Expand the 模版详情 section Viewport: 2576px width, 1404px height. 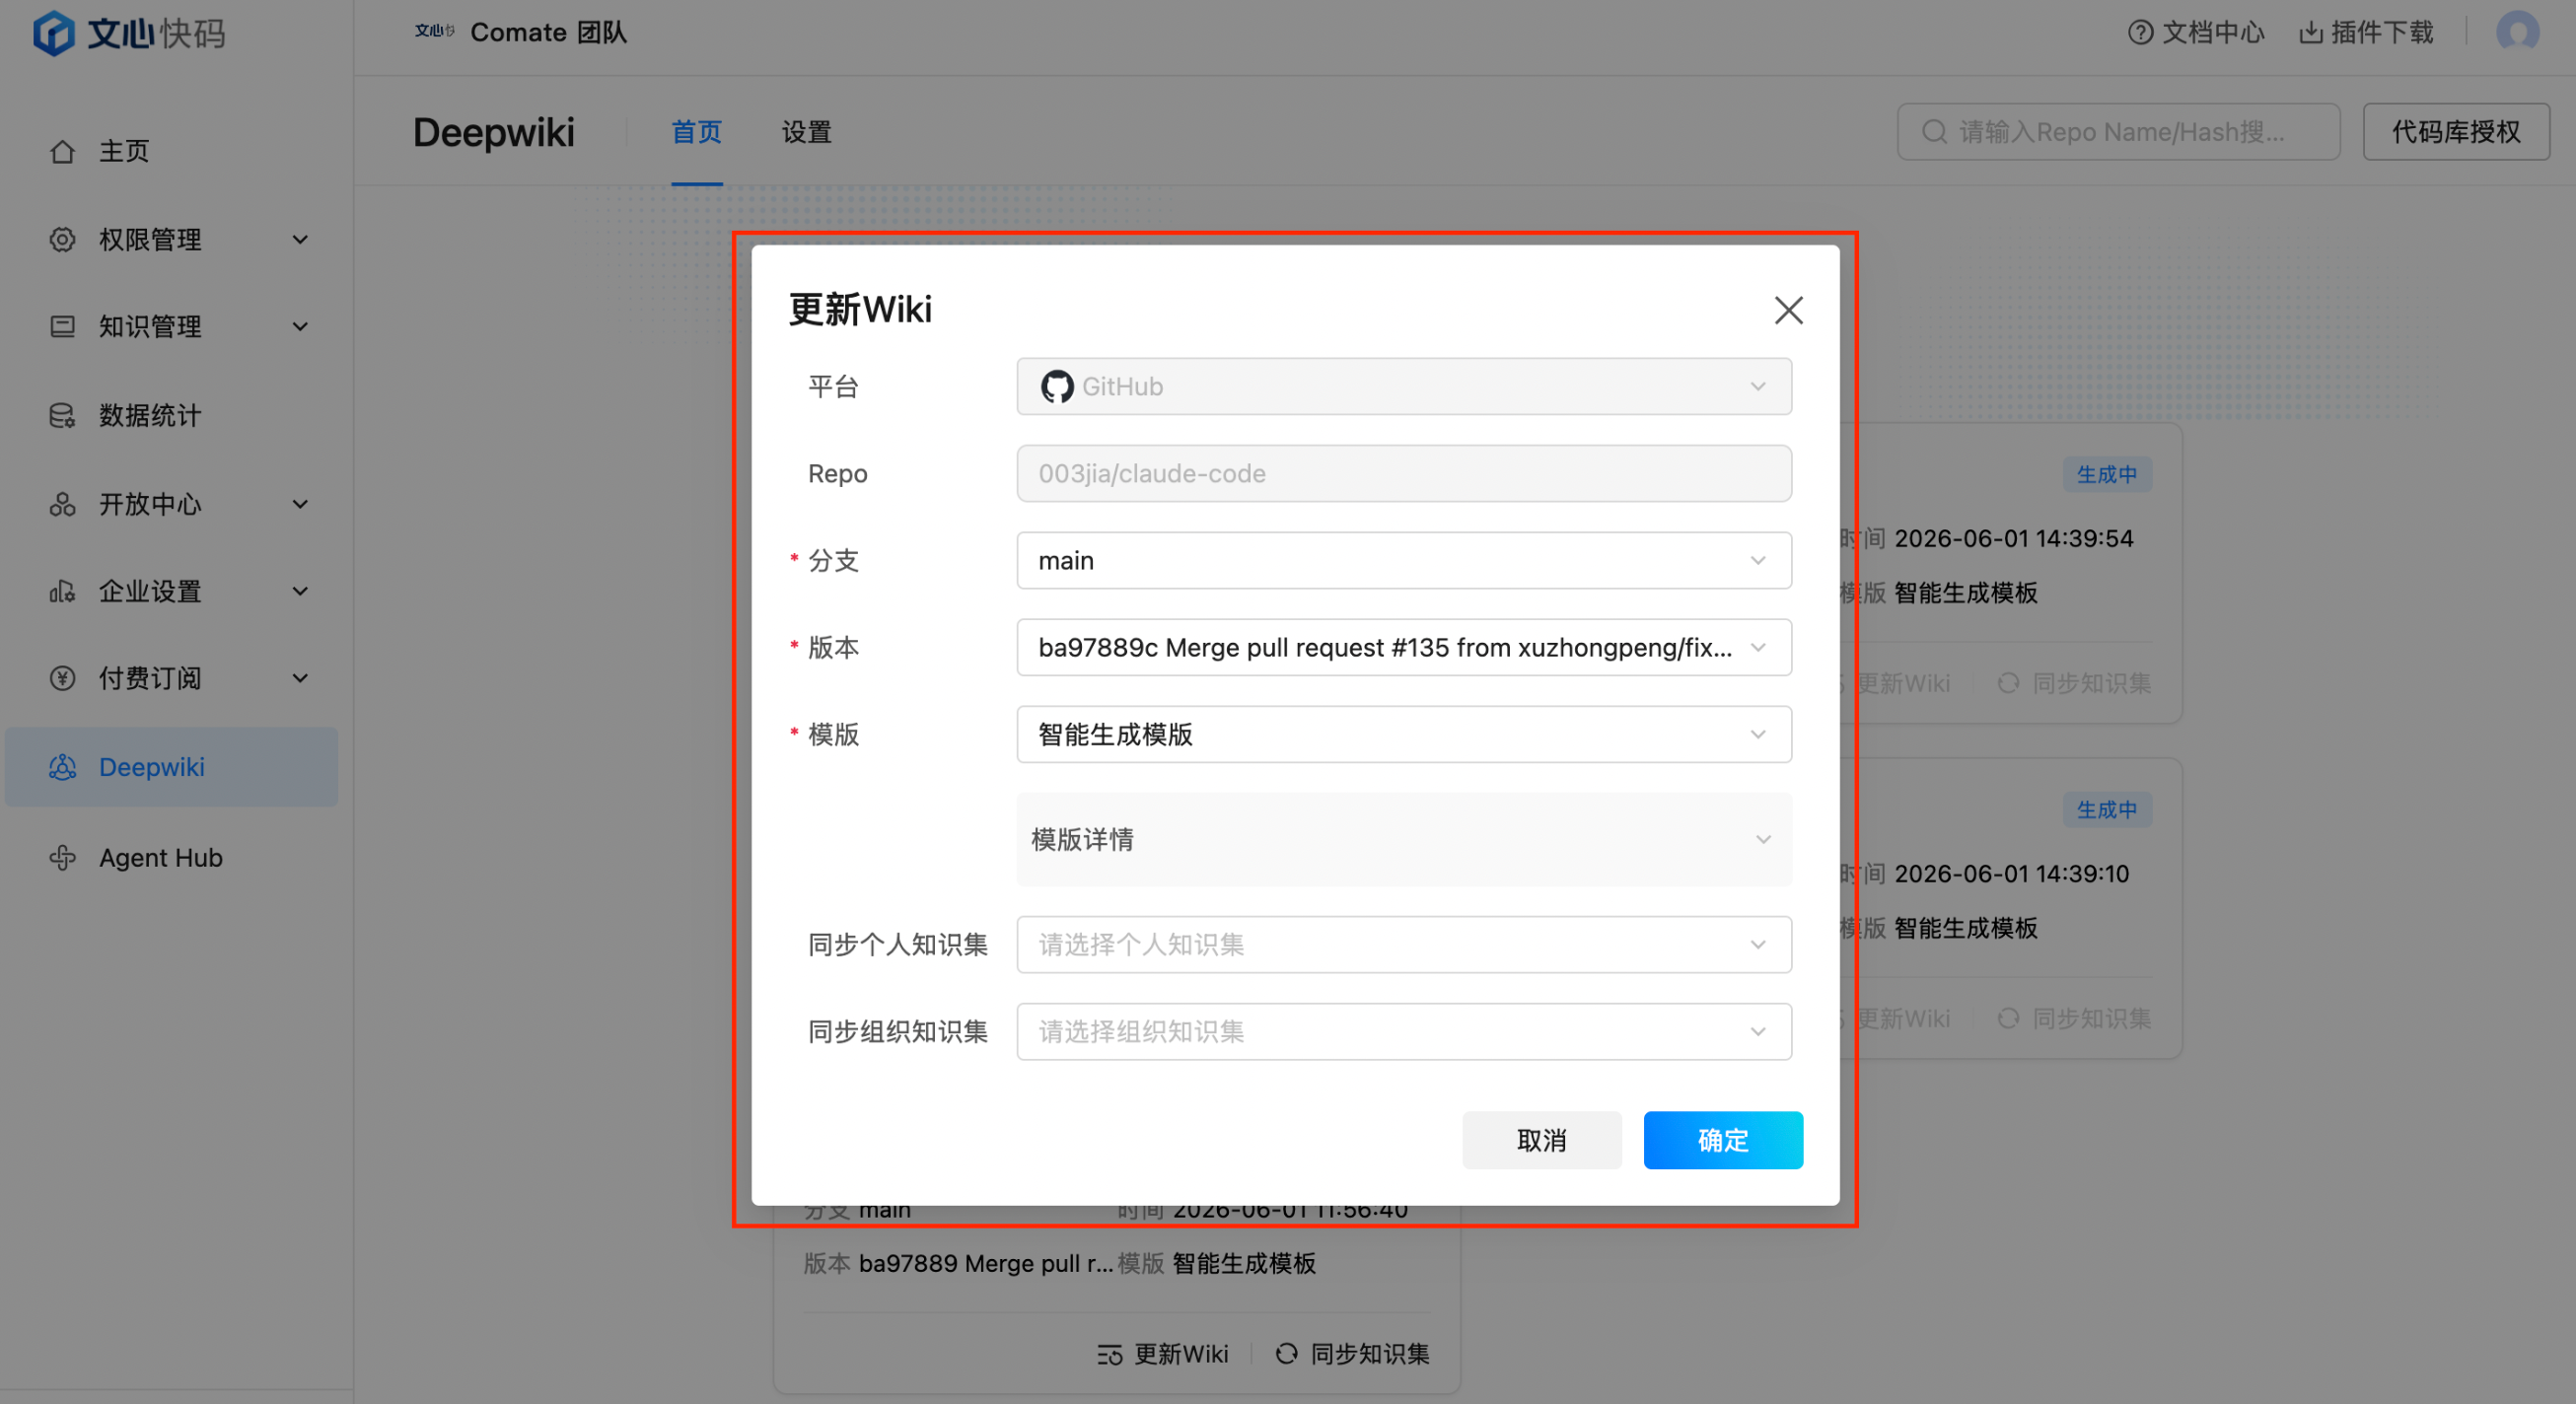pyautogui.click(x=1404, y=839)
